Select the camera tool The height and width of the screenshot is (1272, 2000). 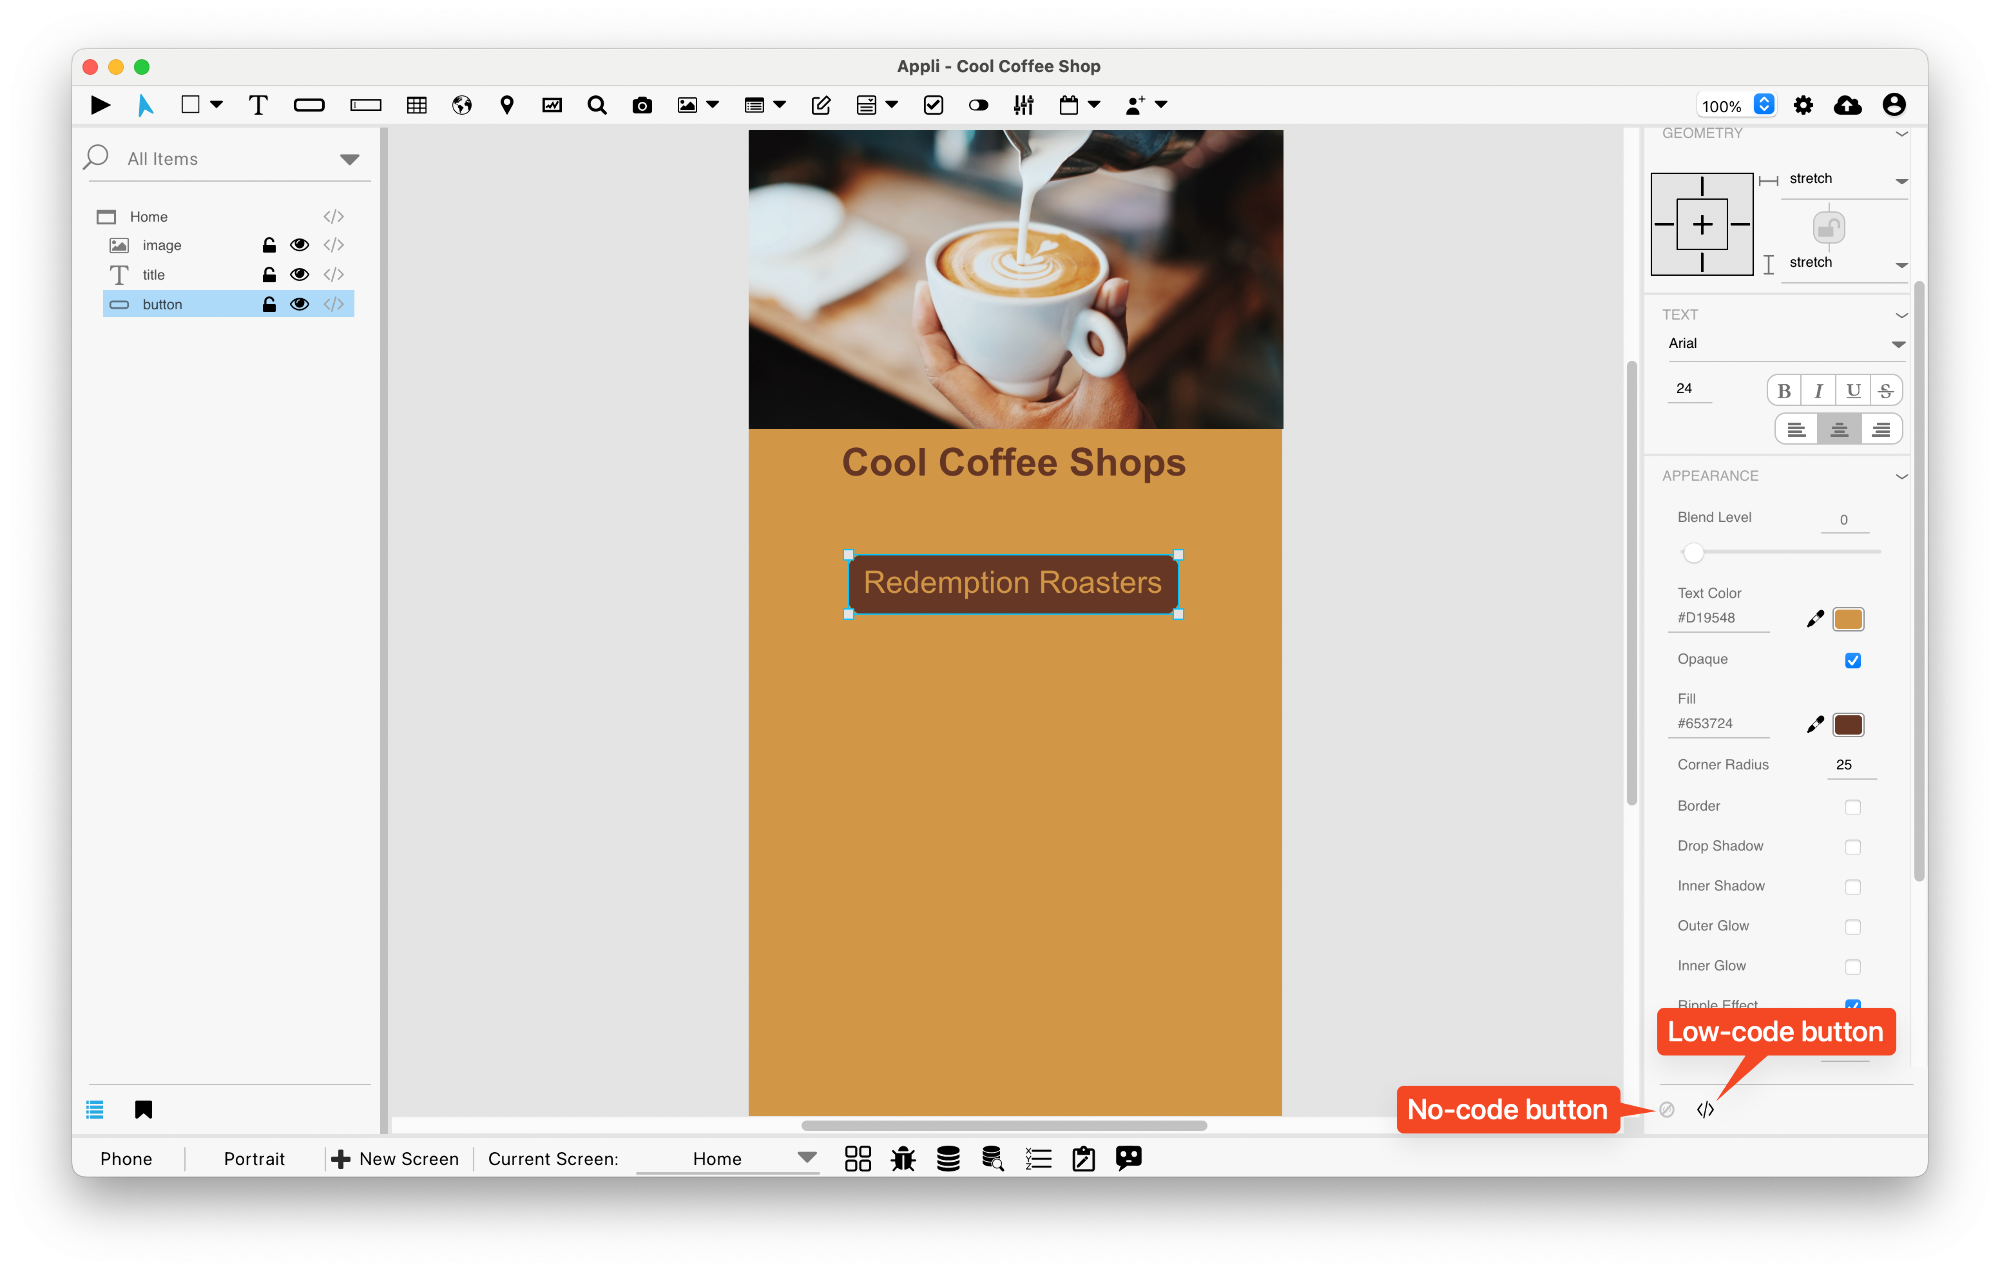642,105
